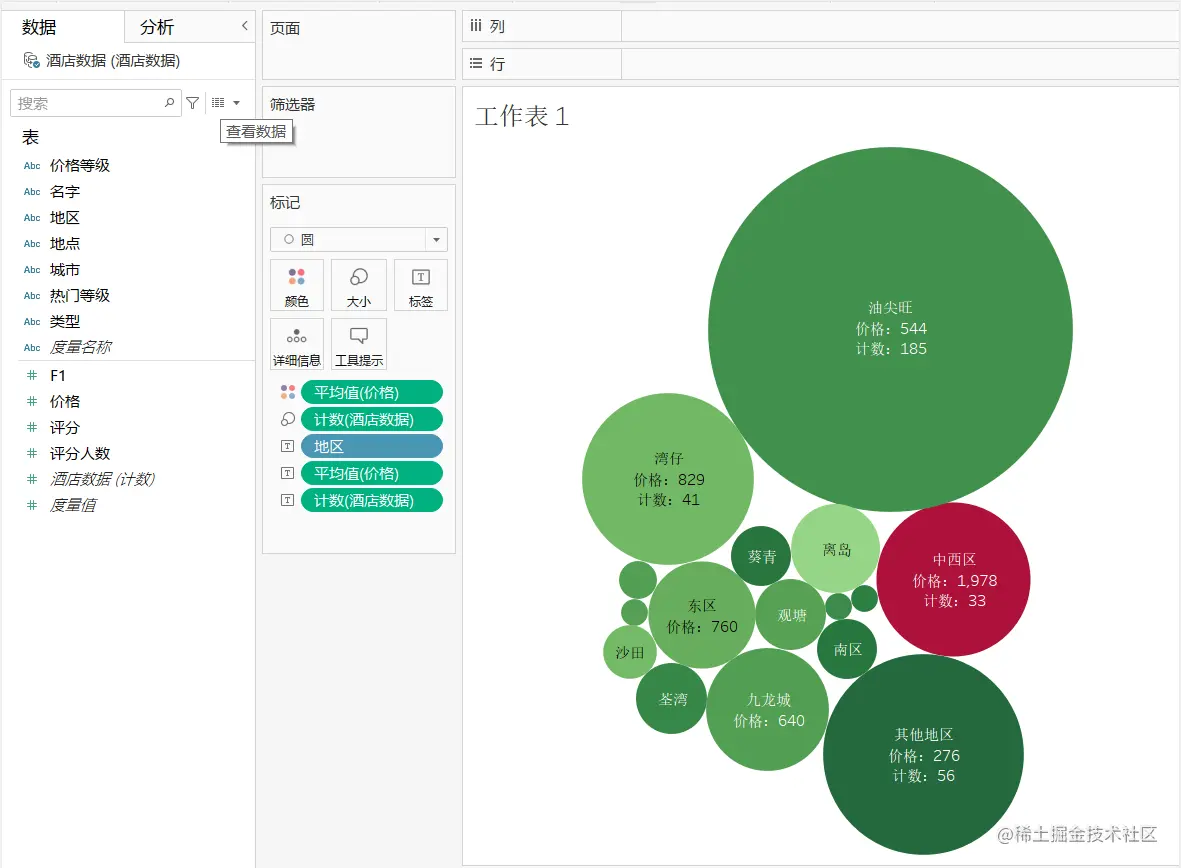Click the Abc icon next to 城市
Screen dimensions: 1181x868
[x=32, y=270]
